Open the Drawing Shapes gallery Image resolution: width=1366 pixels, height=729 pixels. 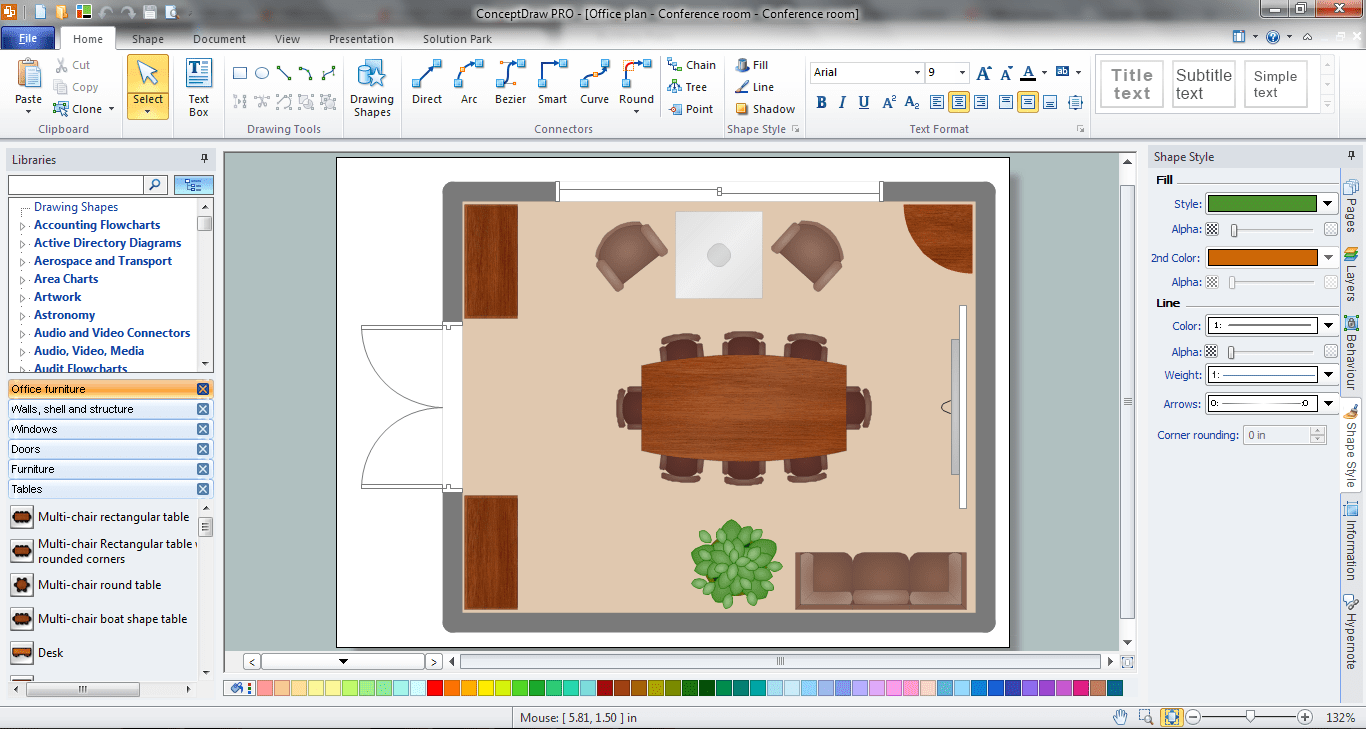tap(371, 87)
